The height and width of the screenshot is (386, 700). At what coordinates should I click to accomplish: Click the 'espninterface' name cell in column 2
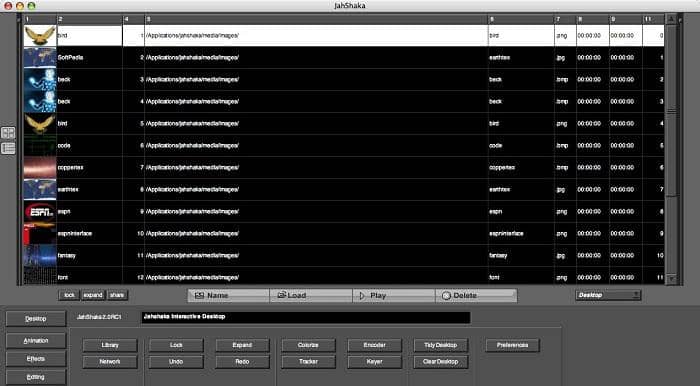tap(89, 233)
